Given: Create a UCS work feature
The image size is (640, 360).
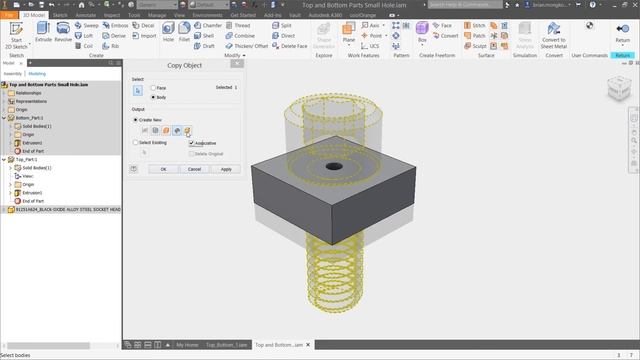Looking at the screenshot, I should (370, 46).
